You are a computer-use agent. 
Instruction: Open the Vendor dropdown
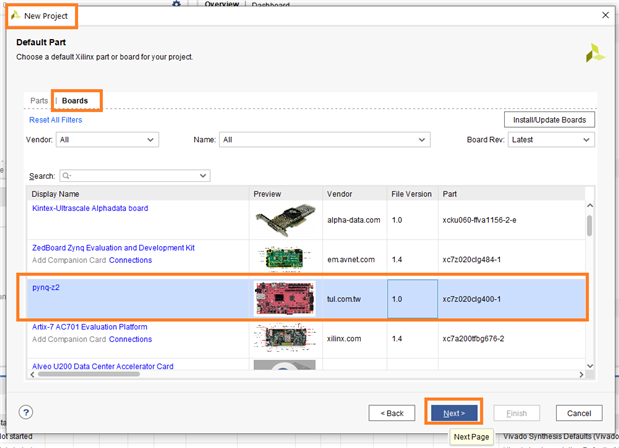pos(107,140)
